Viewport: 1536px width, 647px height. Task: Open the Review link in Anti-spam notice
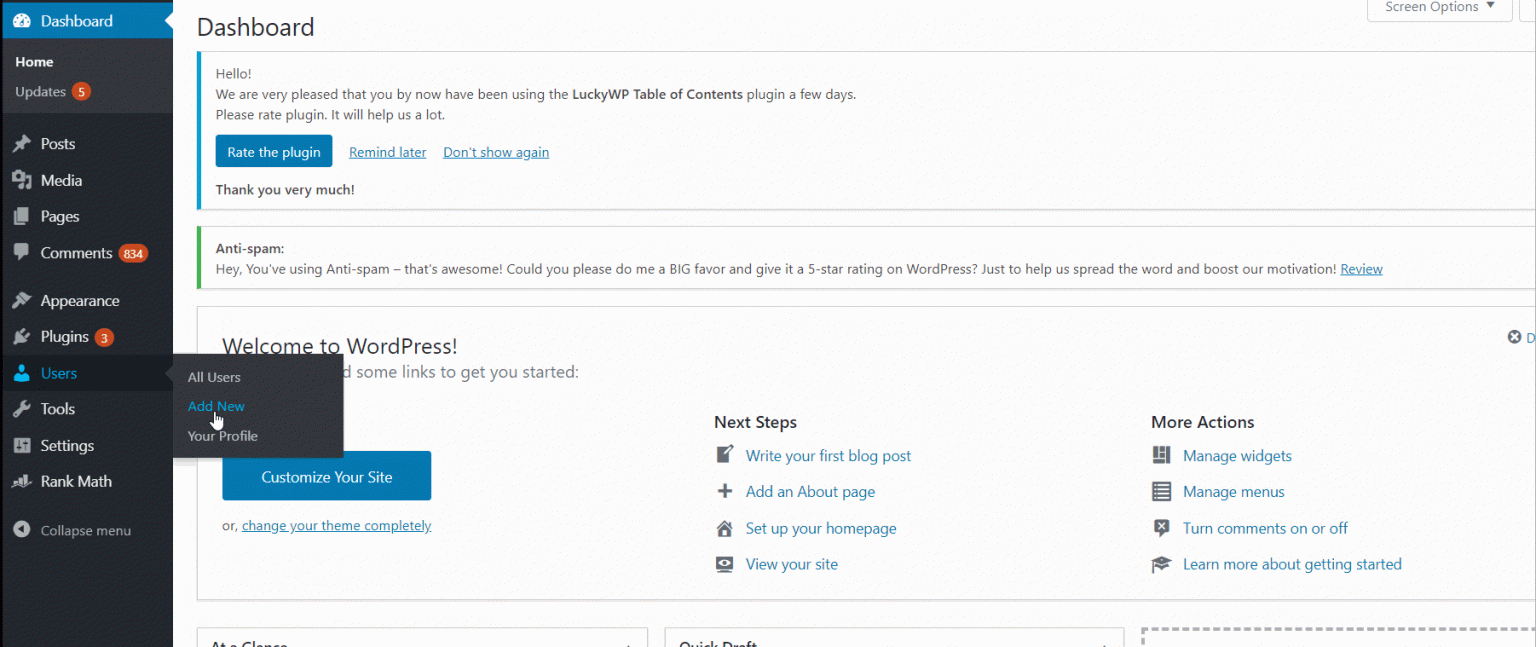point(1360,268)
